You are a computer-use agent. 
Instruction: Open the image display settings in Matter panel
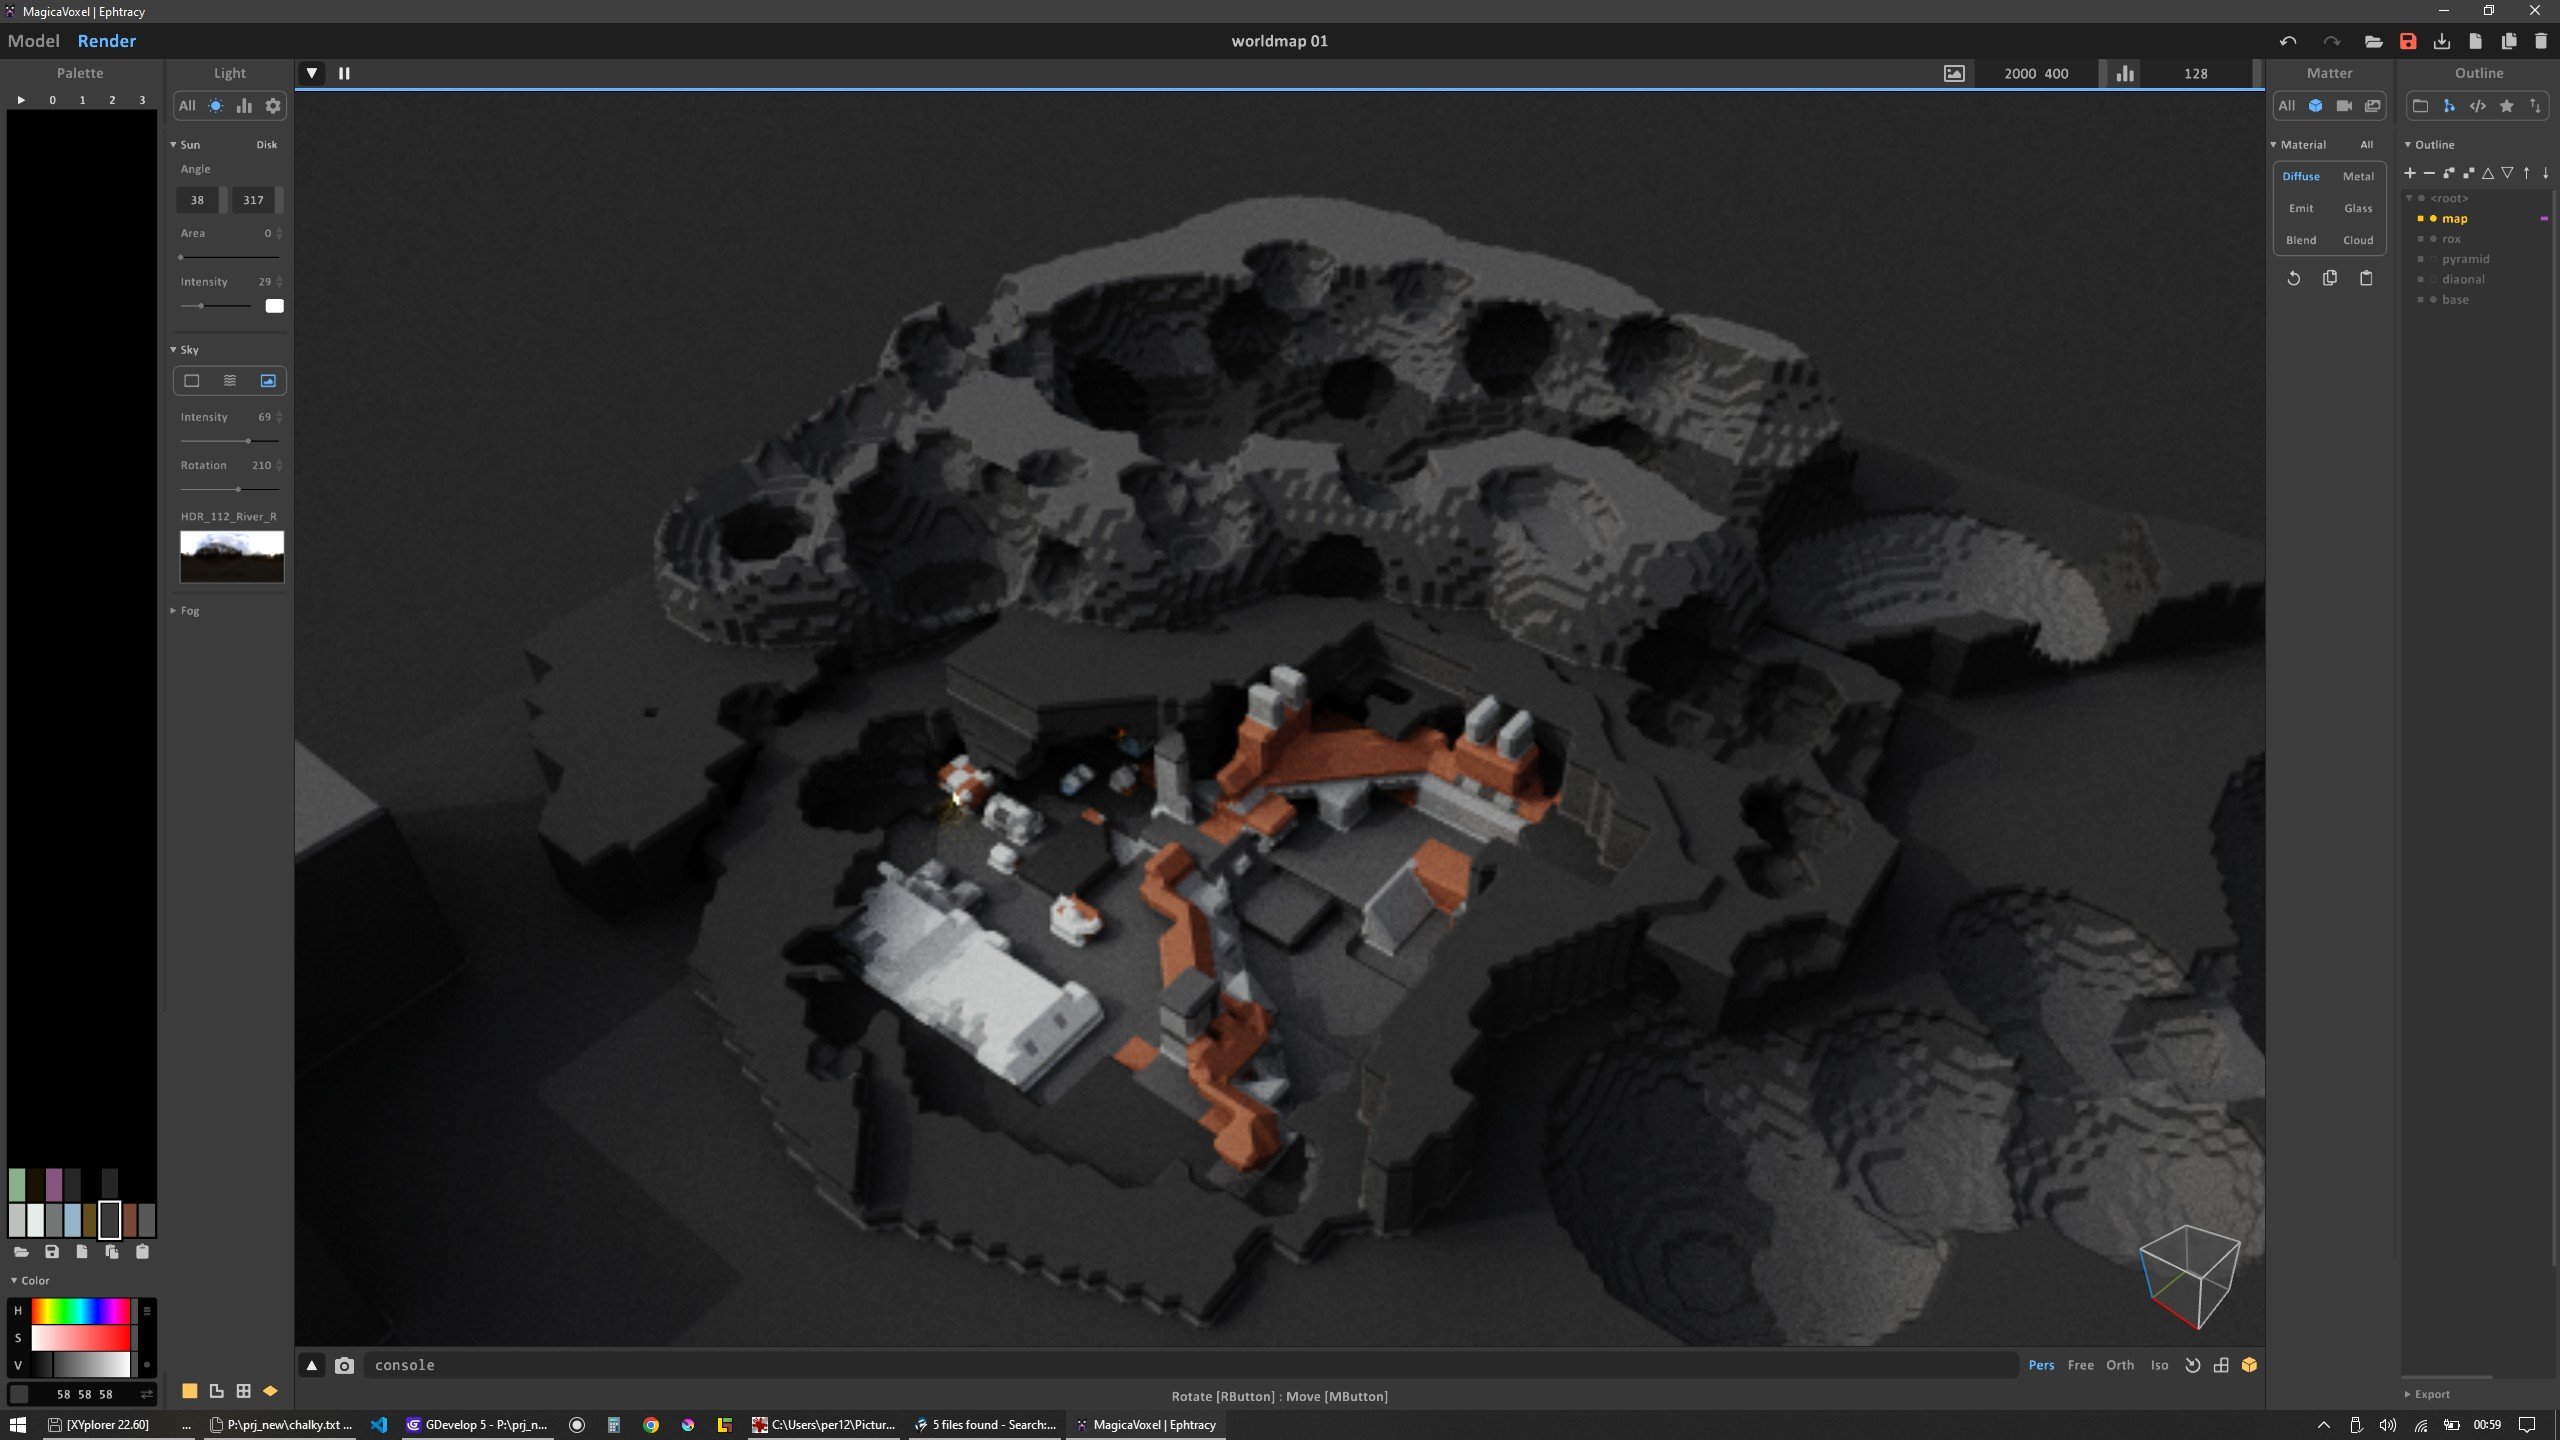click(2372, 106)
